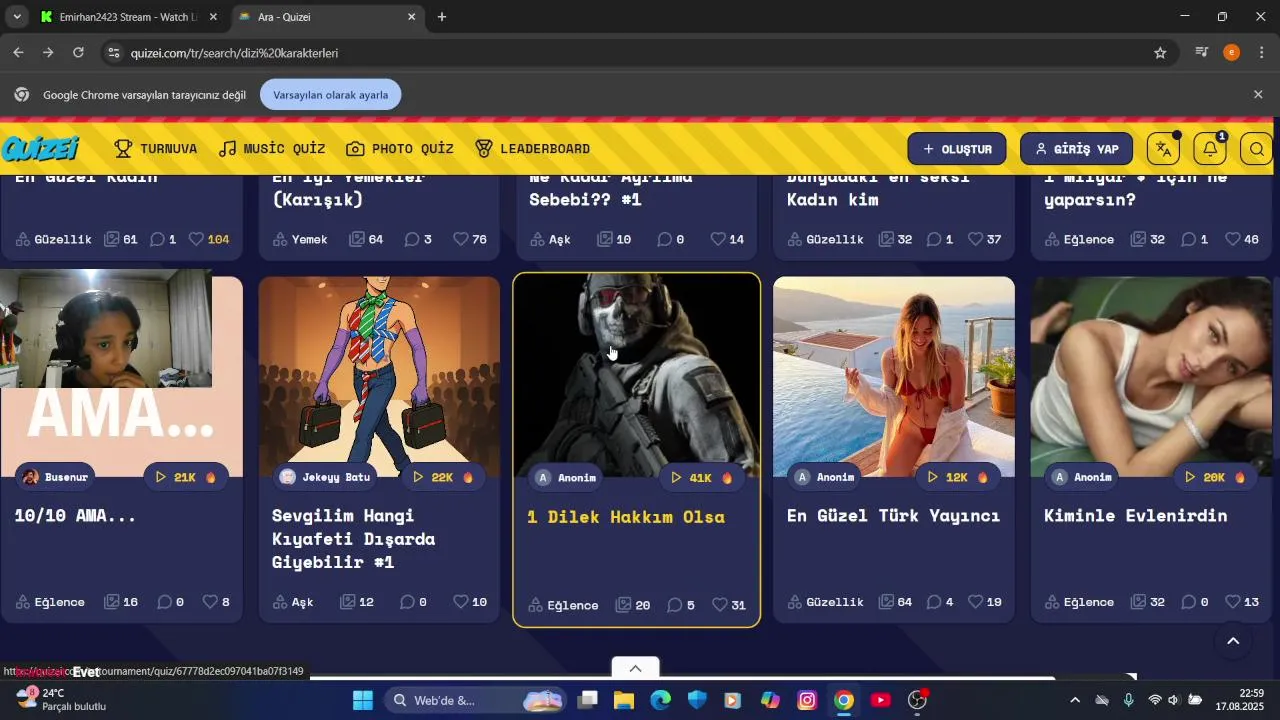1280x720 pixels.
Task: View site information icon in address bar
Action: point(114,53)
